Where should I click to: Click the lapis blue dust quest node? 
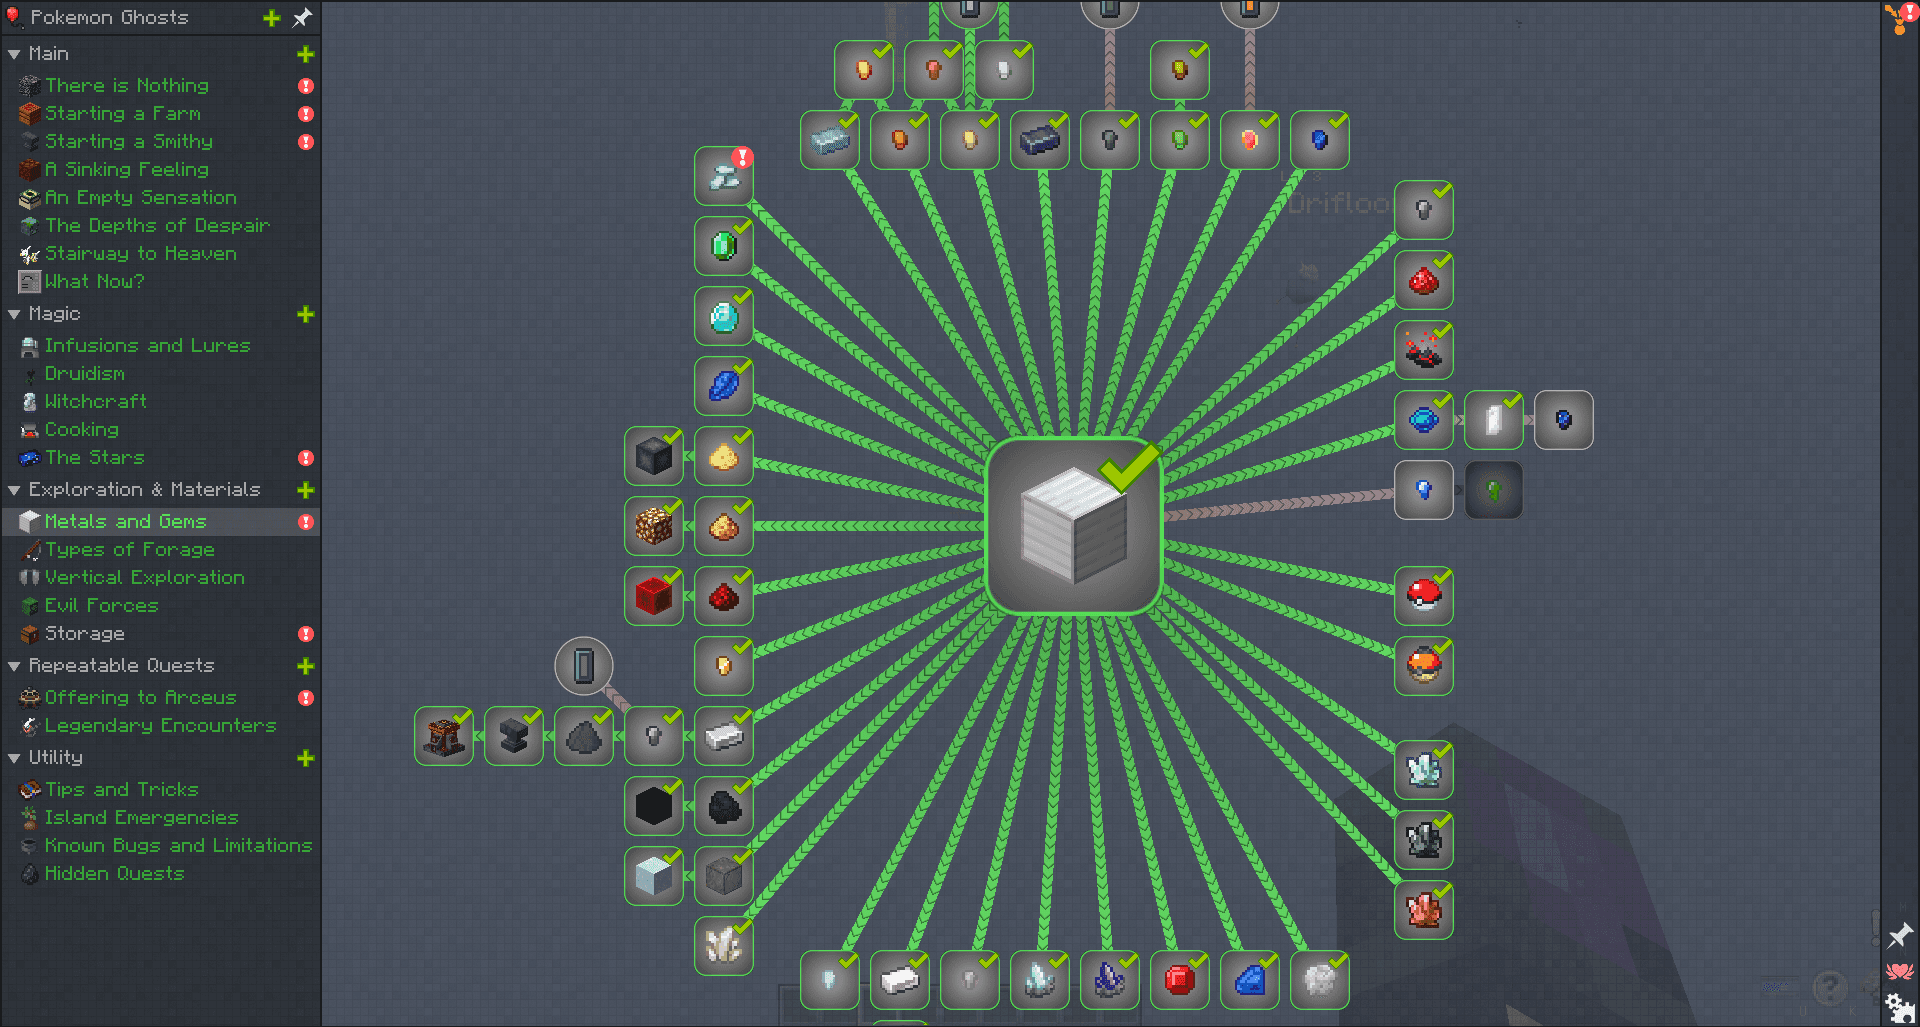tap(724, 386)
